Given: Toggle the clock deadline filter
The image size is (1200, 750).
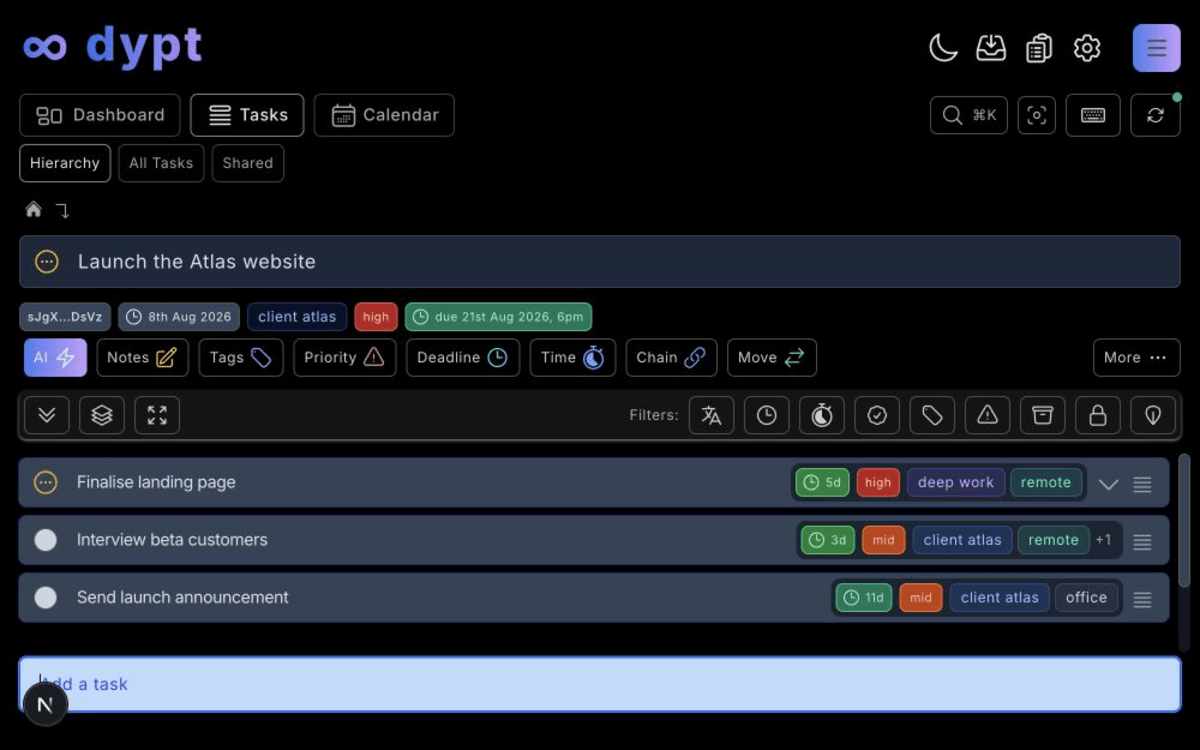Looking at the screenshot, I should point(767,415).
